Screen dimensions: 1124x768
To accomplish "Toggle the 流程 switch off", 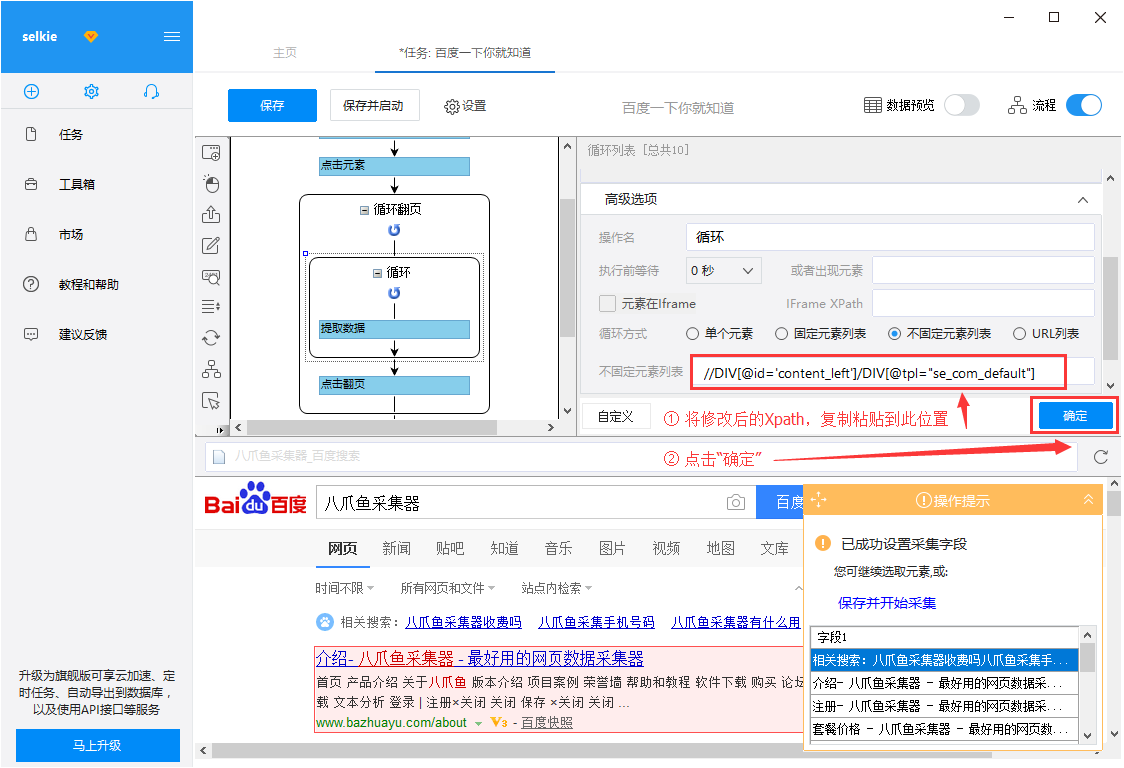I will [x=1084, y=105].
